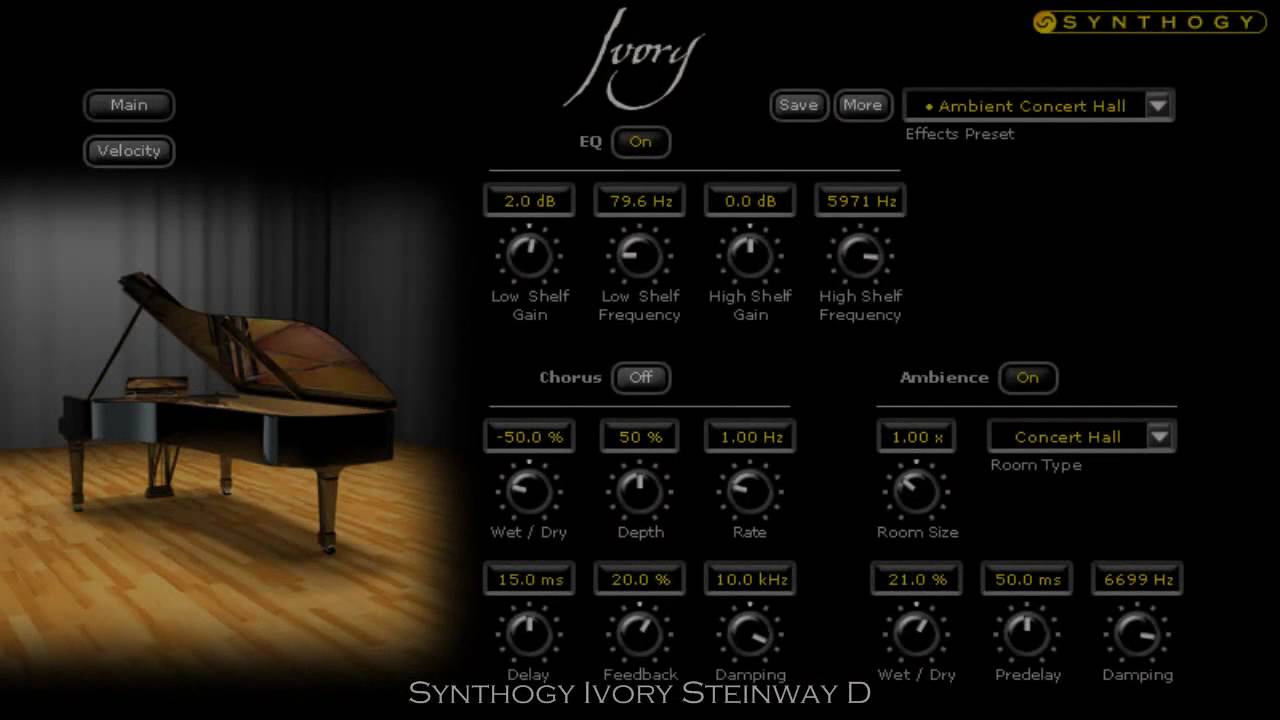Image resolution: width=1280 pixels, height=720 pixels.
Task: Toggle the Ambience On switch
Action: [x=1027, y=378]
